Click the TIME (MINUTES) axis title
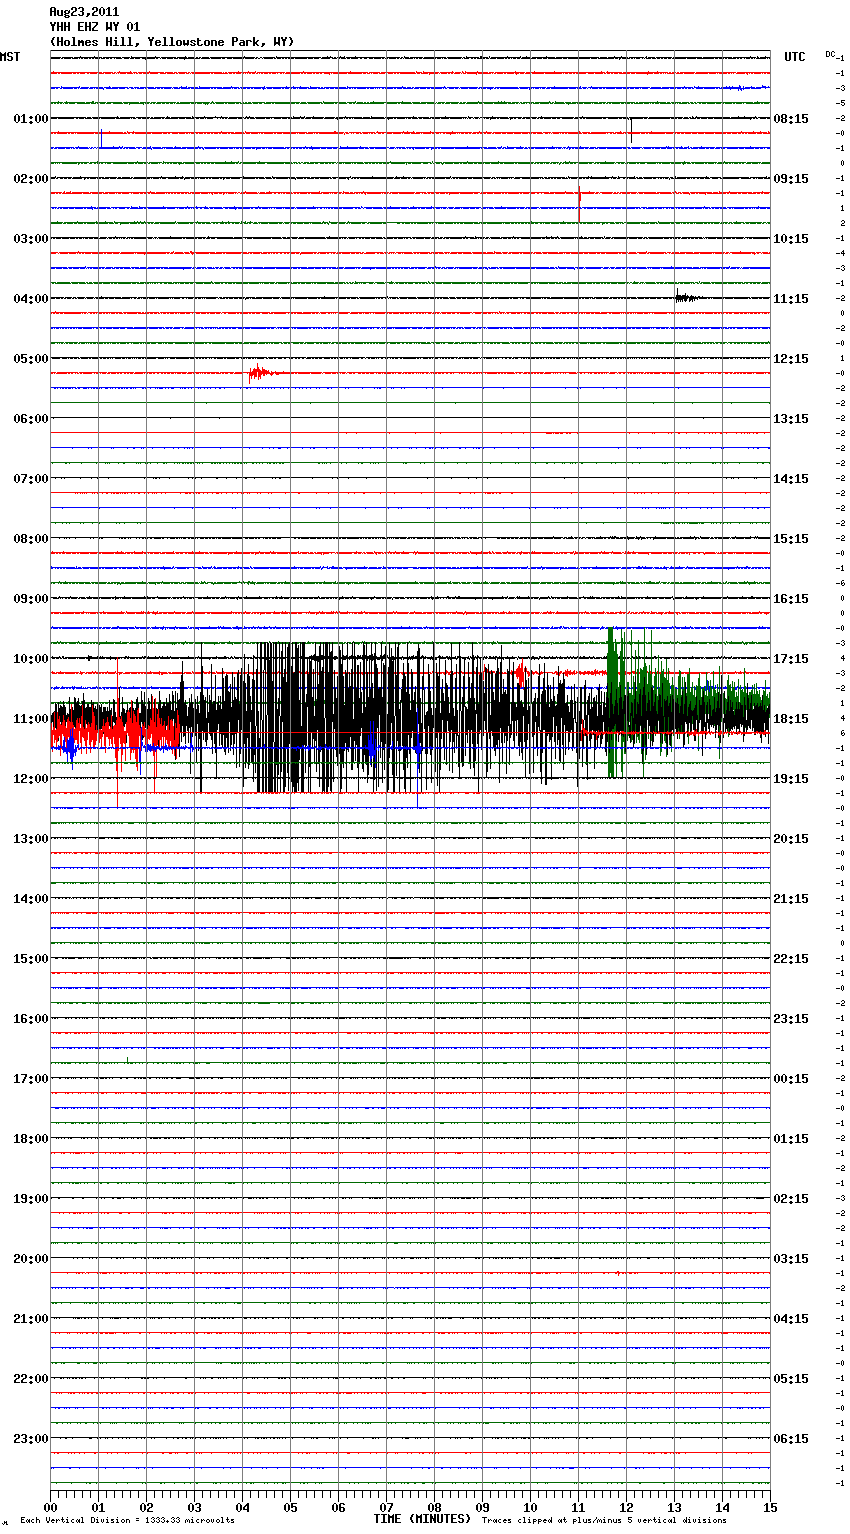Viewport: 850px width, 1534px height. 422,1518
